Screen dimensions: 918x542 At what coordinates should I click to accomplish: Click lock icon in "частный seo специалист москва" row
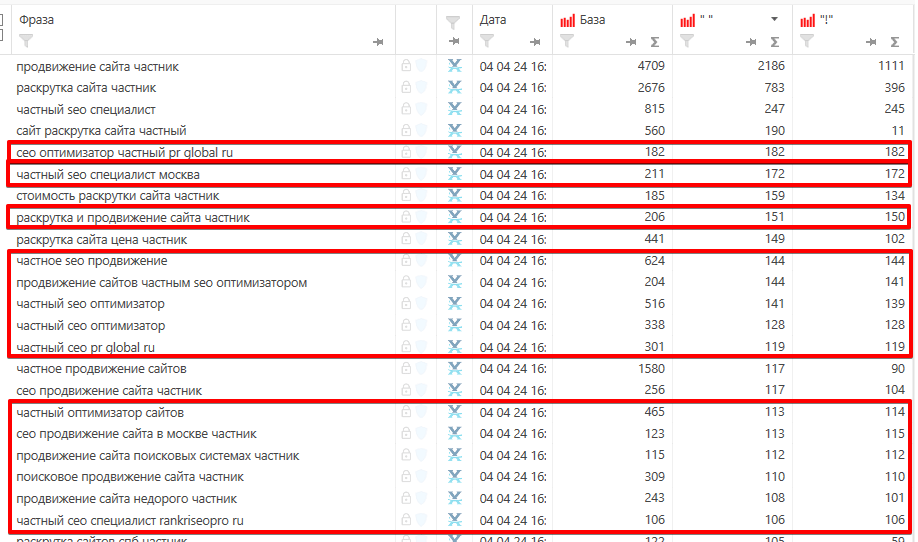[406, 174]
